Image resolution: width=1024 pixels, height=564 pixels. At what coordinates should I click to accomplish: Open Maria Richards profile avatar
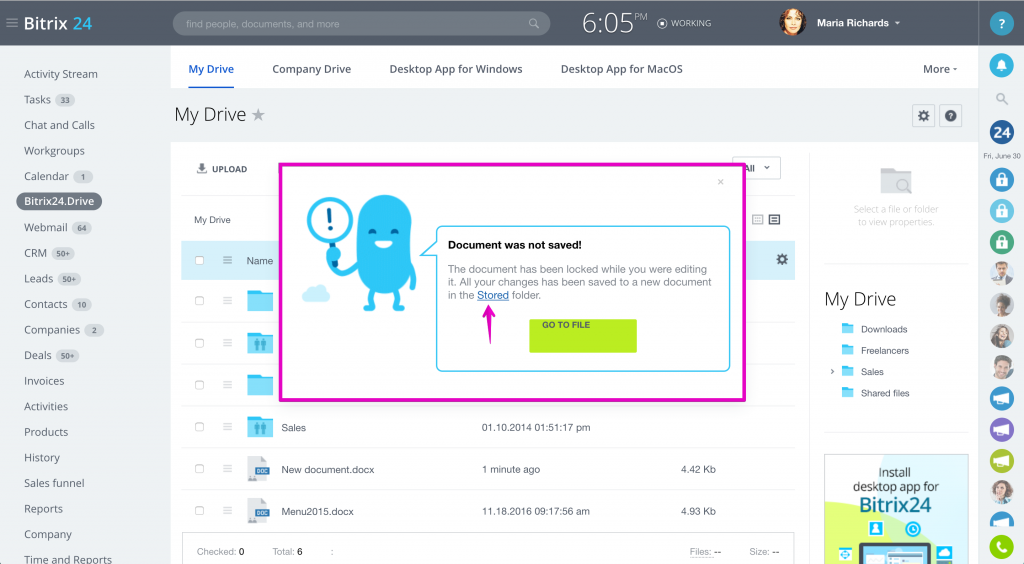pyautogui.click(x=792, y=23)
